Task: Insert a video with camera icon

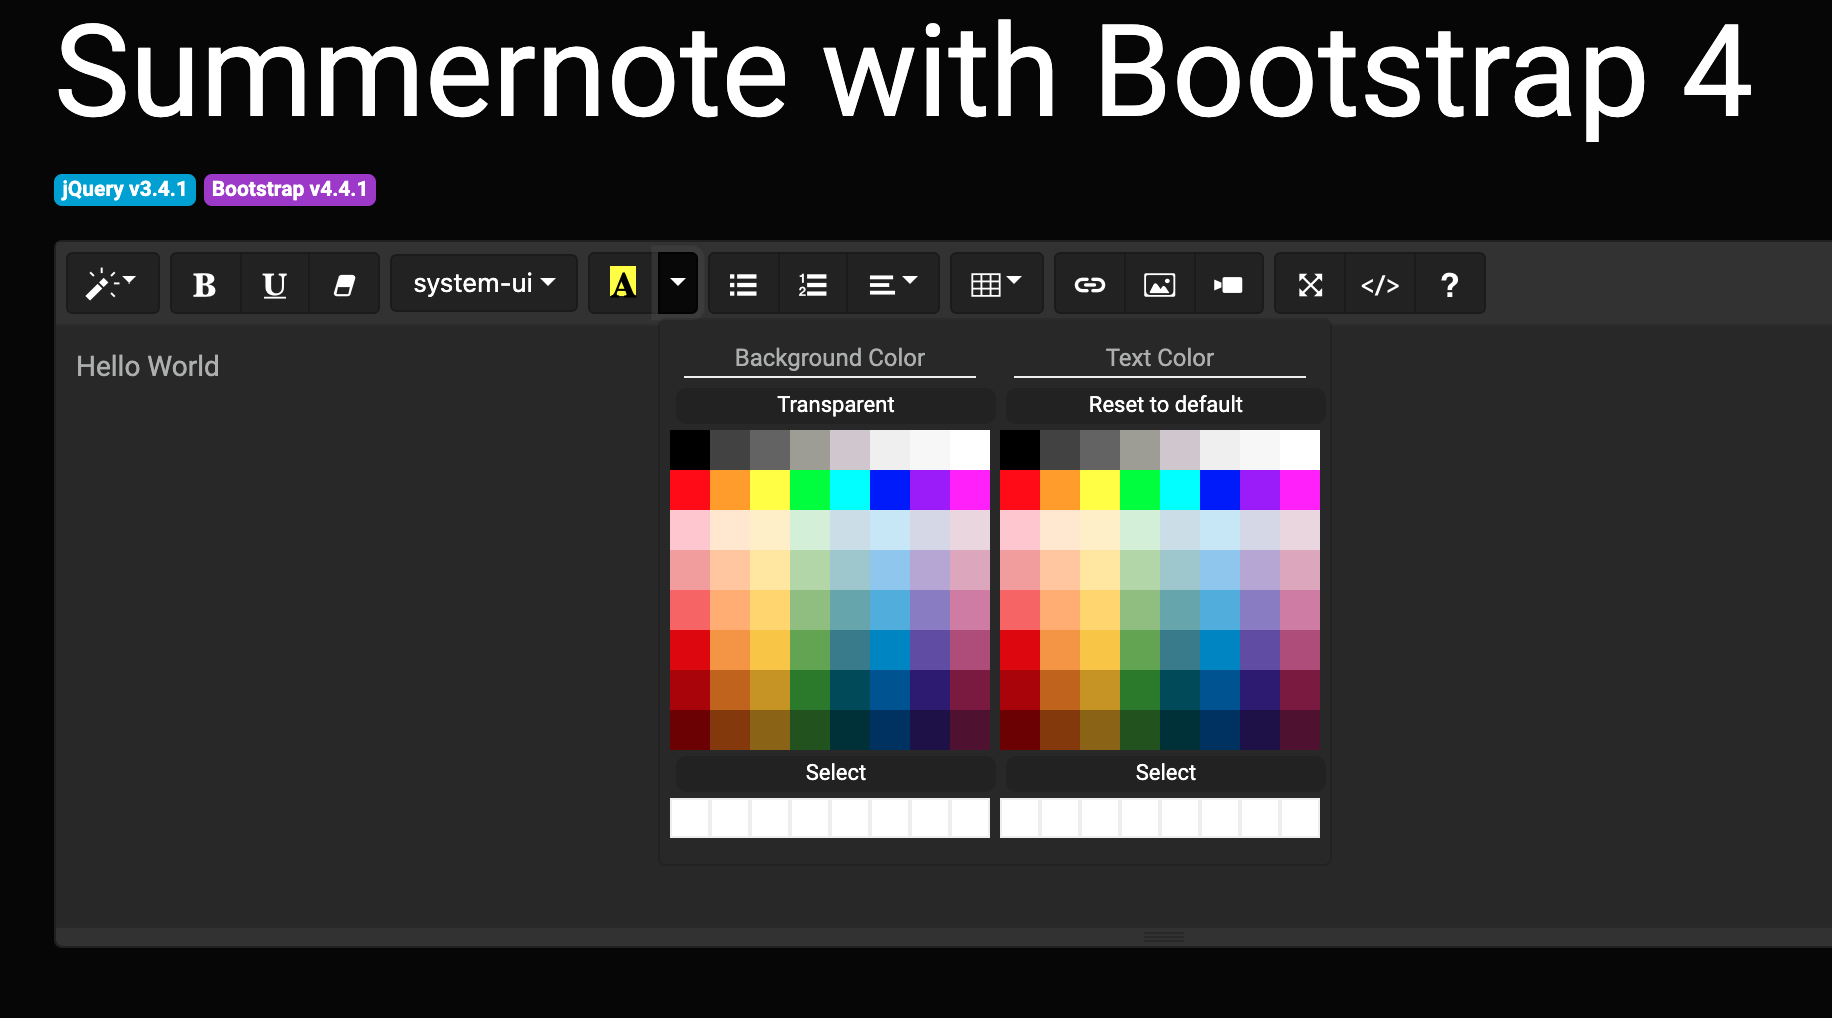Action: pos(1228,284)
